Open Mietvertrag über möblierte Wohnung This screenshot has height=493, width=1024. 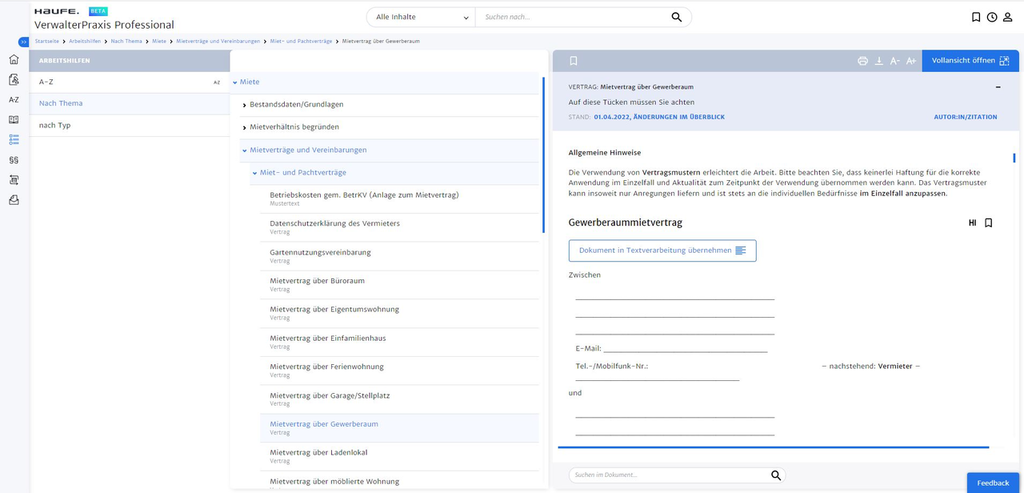(x=399, y=482)
